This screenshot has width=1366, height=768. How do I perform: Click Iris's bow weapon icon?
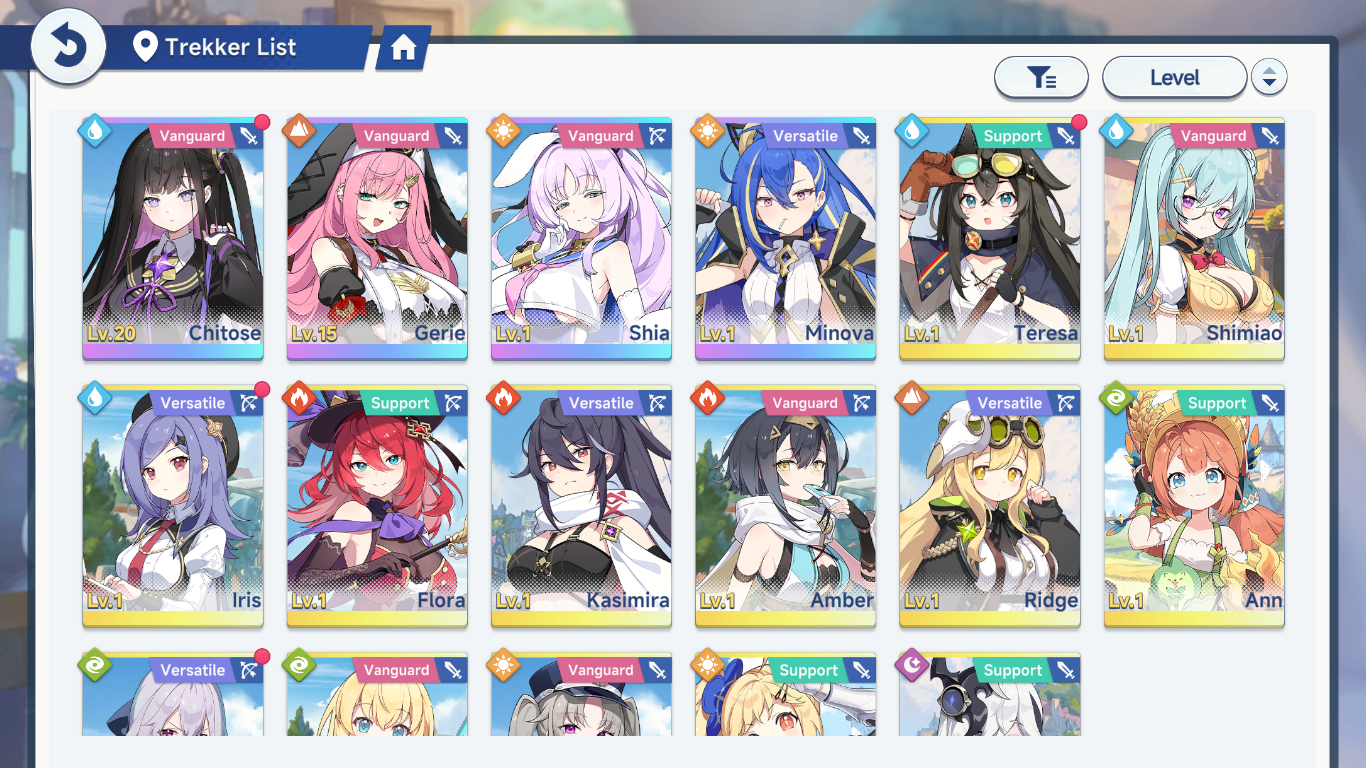pyautogui.click(x=248, y=403)
